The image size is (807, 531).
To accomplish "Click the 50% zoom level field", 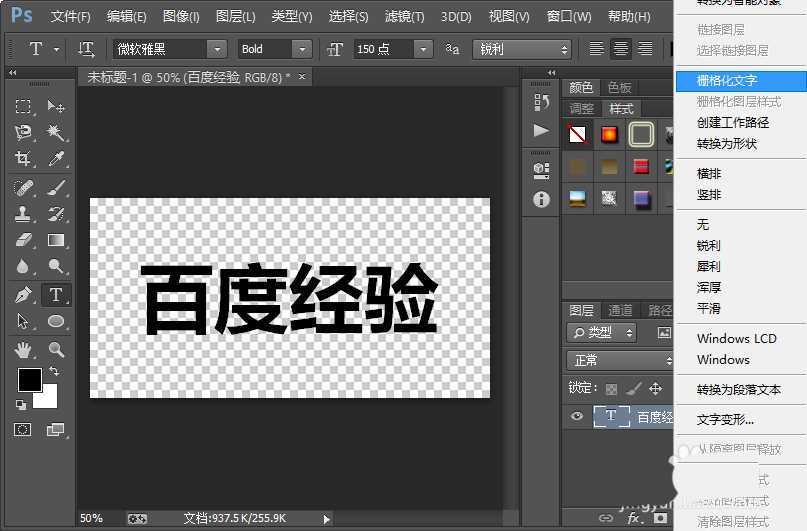I will [x=91, y=518].
